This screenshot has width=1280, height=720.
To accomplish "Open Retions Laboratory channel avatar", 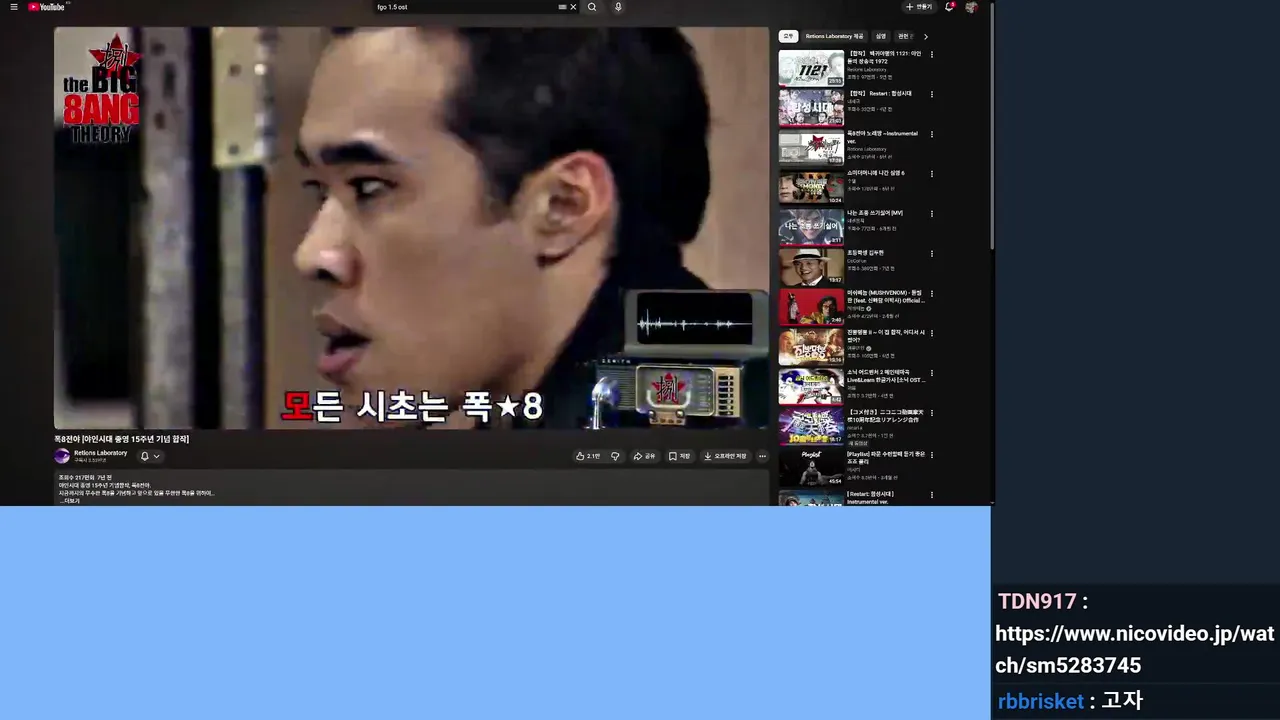I will [x=62, y=456].
